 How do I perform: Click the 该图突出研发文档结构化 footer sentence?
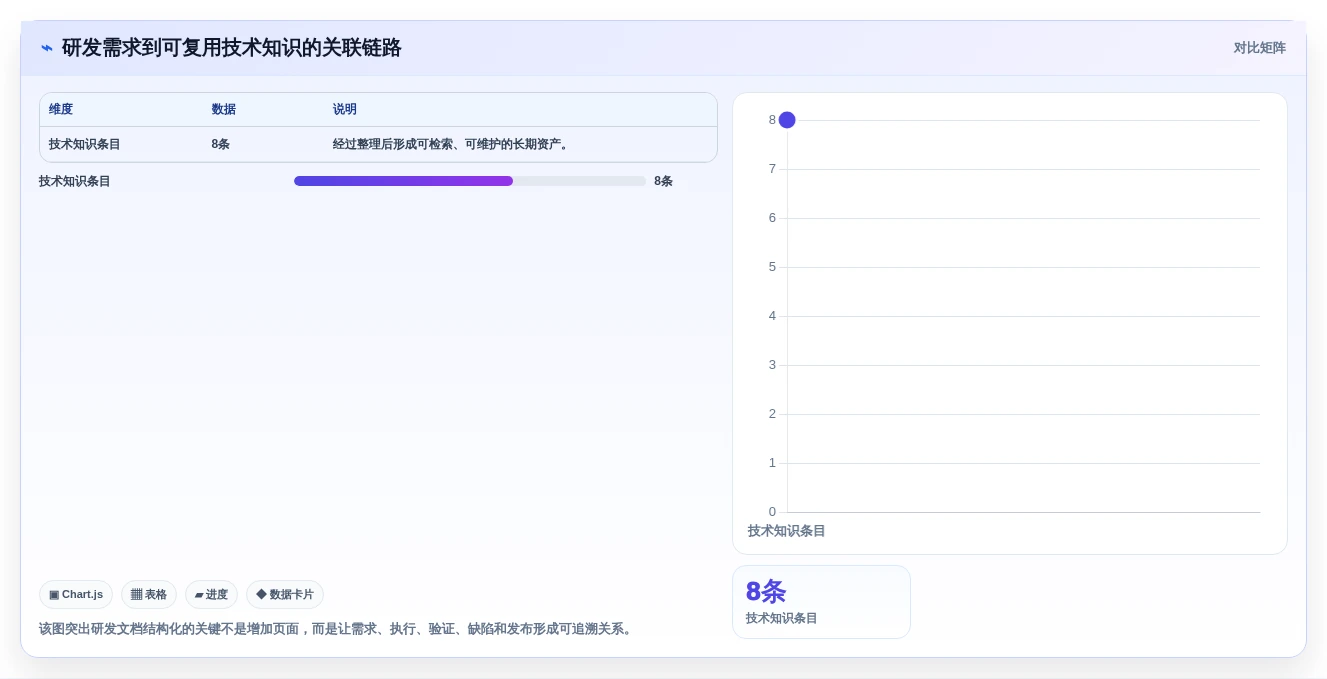[x=337, y=629]
